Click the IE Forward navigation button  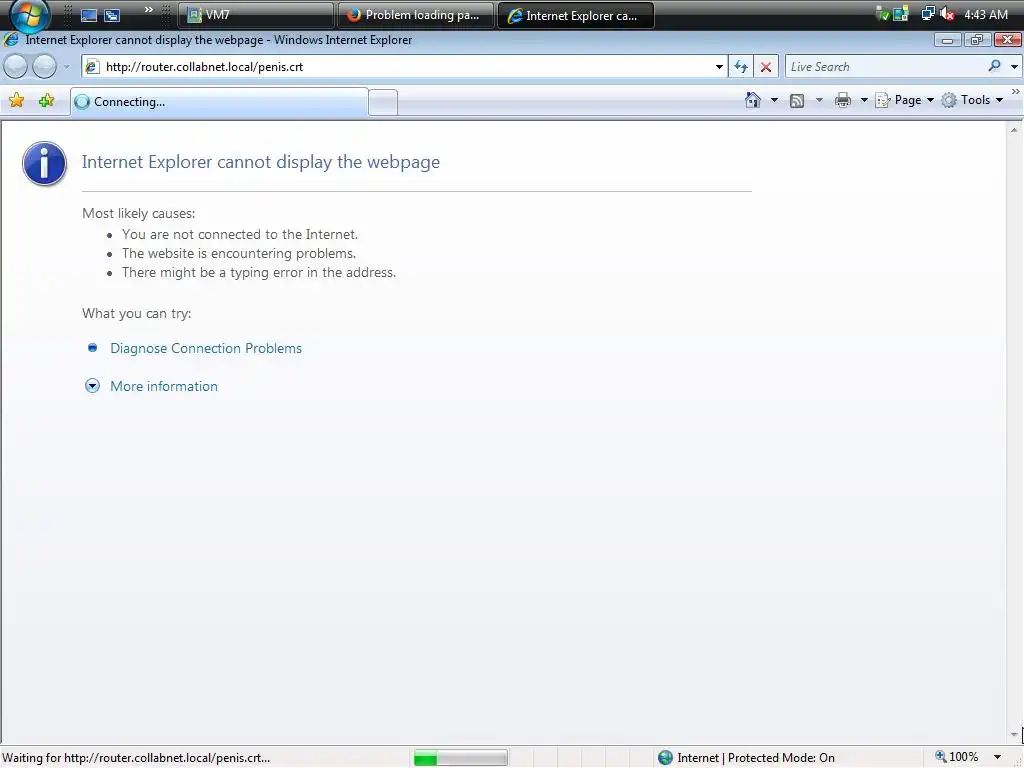44,66
